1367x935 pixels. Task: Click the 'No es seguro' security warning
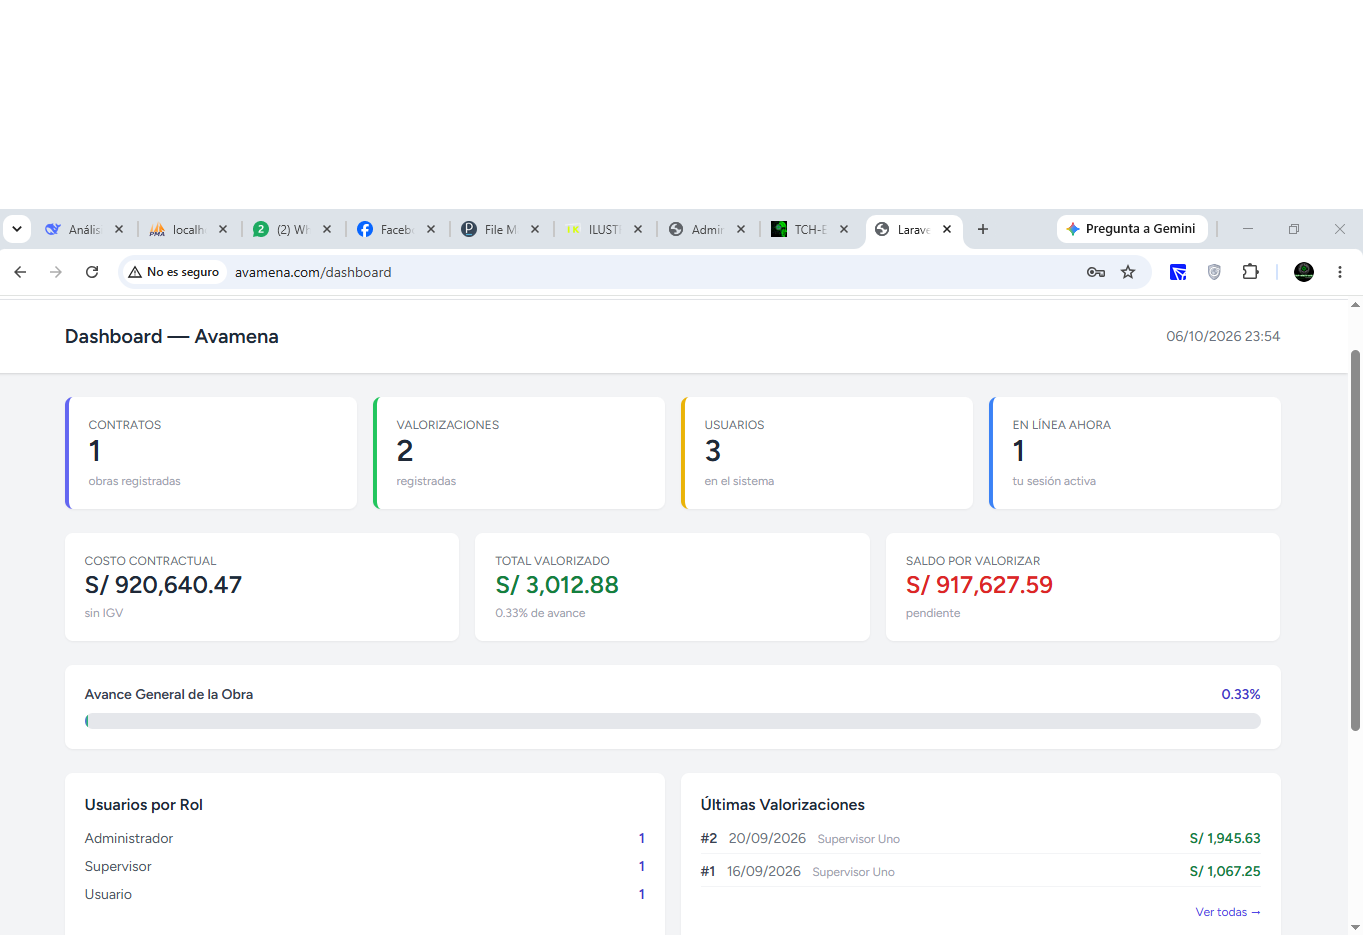[x=174, y=272]
